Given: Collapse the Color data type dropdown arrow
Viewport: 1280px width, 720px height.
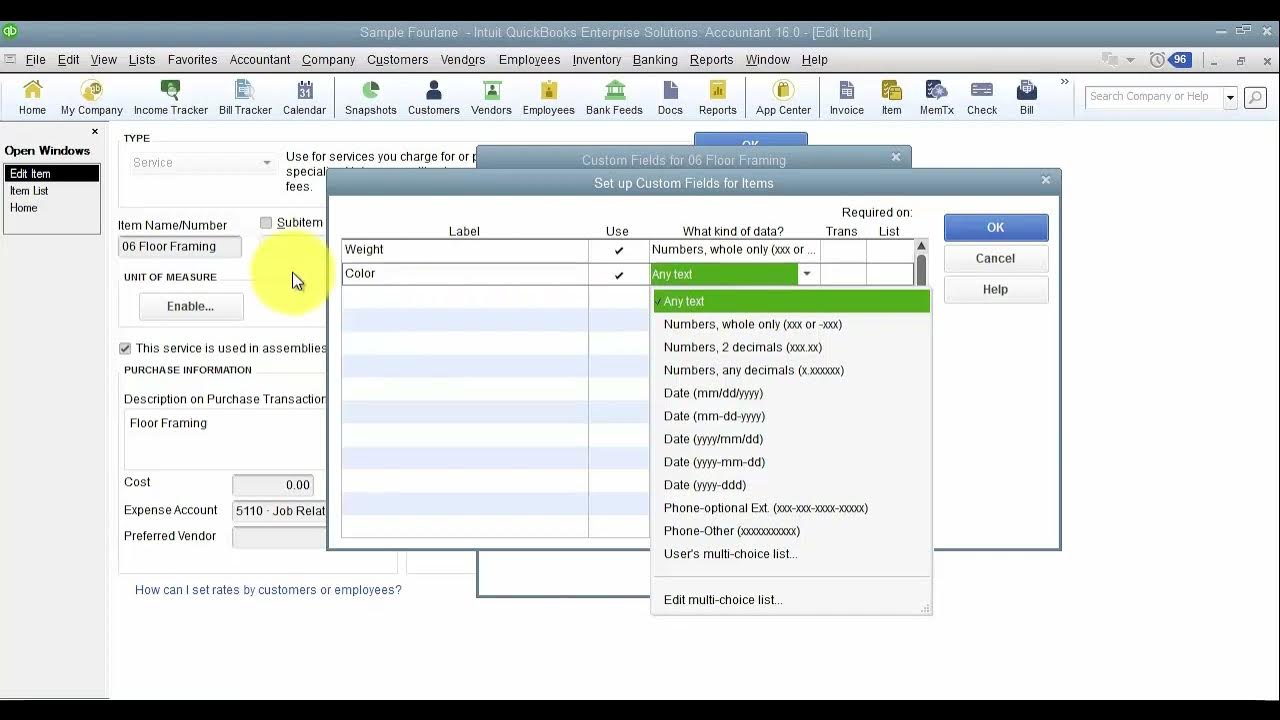Looking at the screenshot, I should click(807, 274).
